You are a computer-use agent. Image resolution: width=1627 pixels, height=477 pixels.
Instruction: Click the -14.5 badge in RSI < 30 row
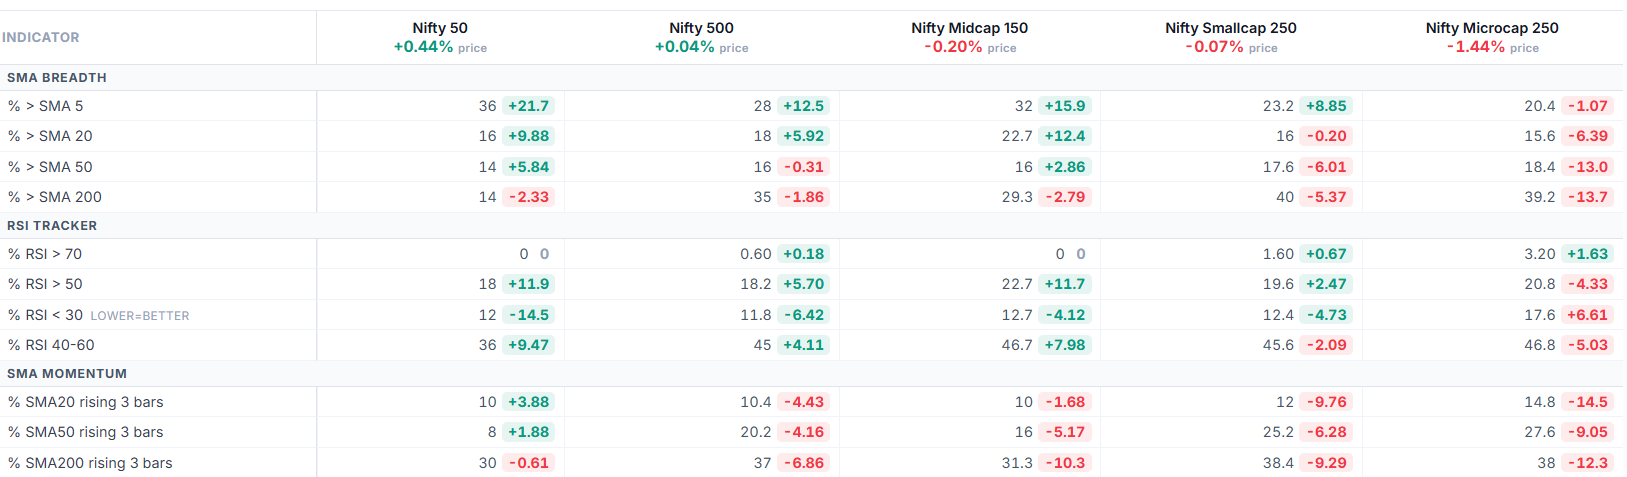pos(528,315)
